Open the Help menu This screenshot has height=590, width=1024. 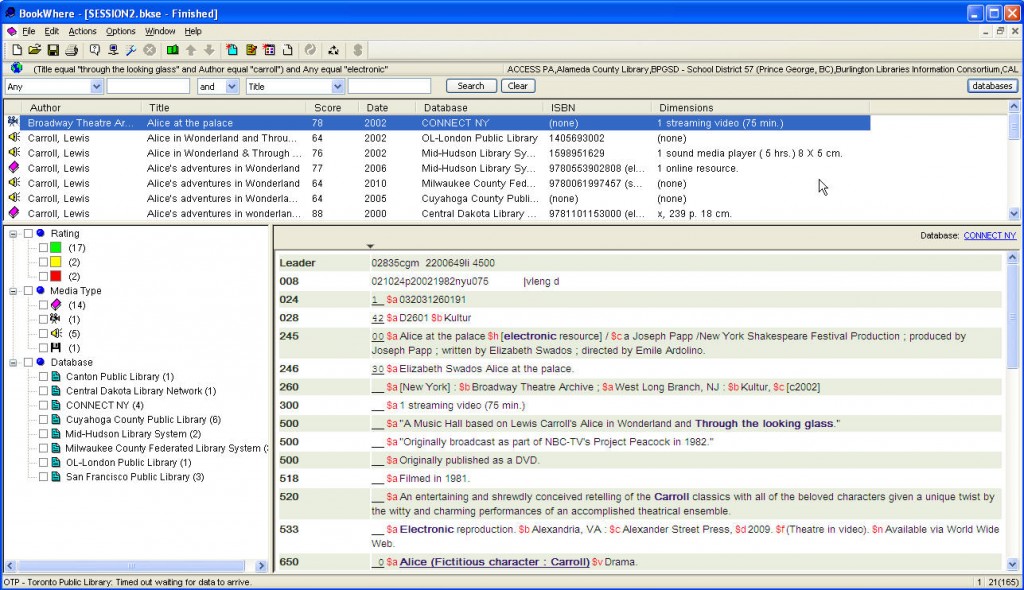[193, 31]
